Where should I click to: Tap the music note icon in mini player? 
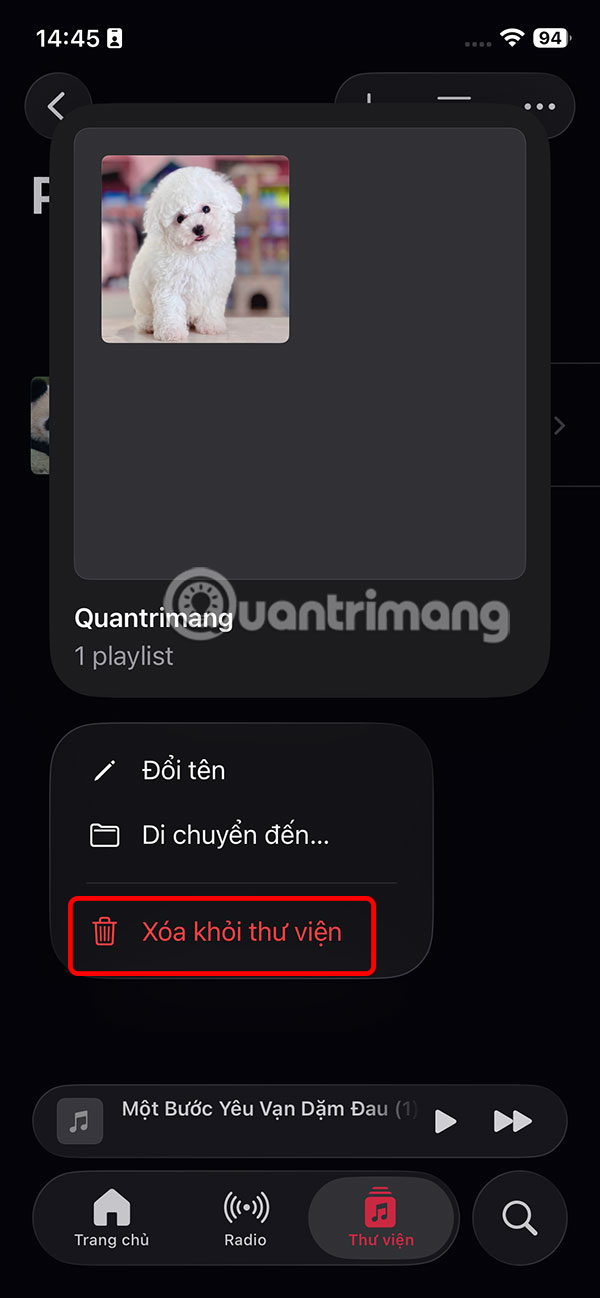click(x=80, y=1121)
